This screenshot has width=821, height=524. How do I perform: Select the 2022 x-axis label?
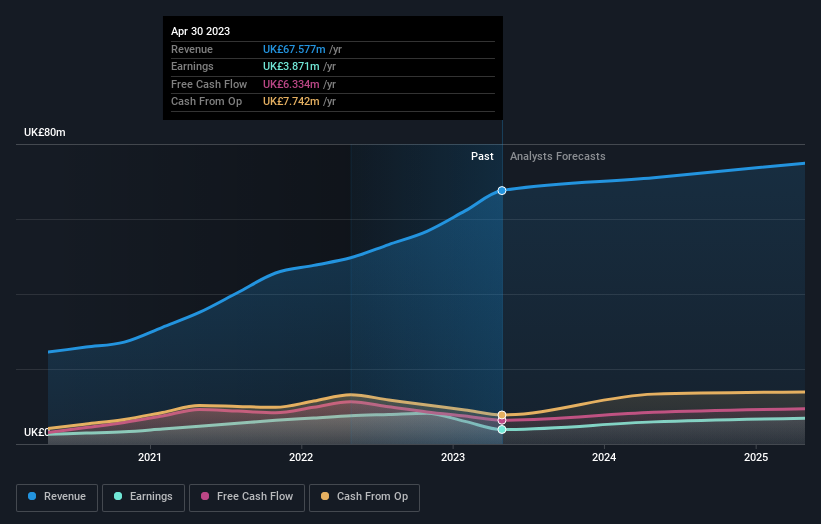point(301,457)
